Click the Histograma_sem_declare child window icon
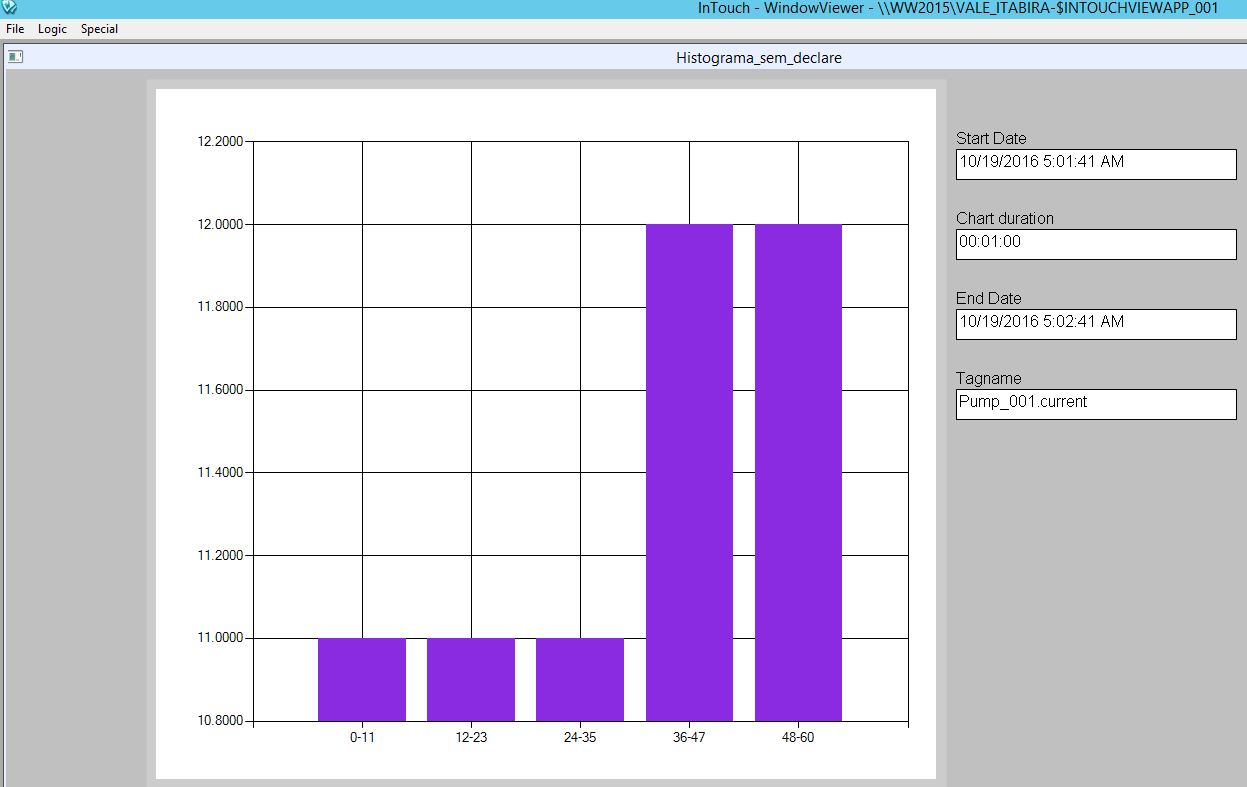 point(15,57)
